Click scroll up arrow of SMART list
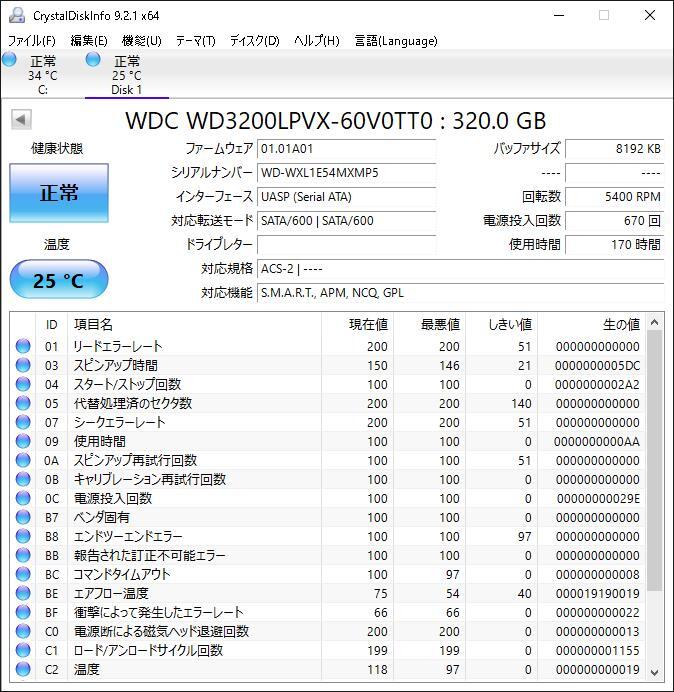Image resolution: width=674 pixels, height=692 pixels. click(x=655, y=323)
